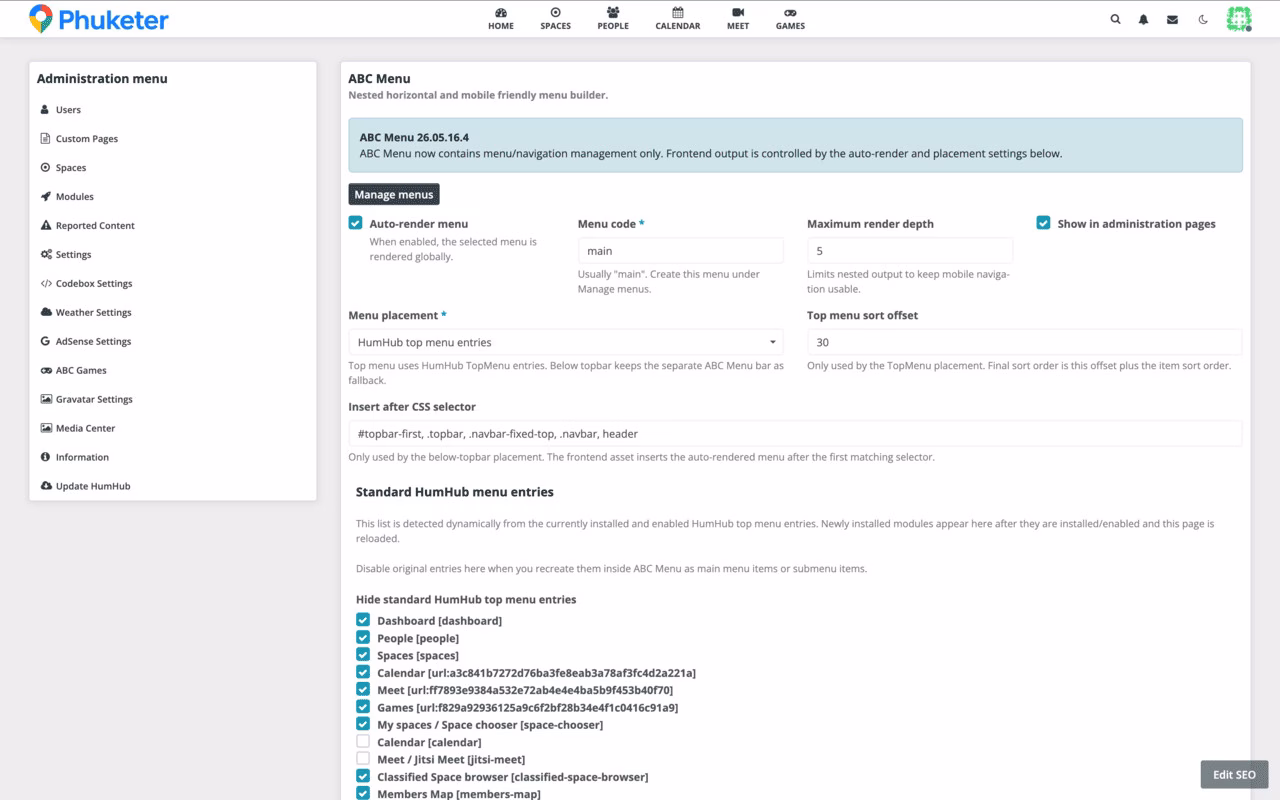1280x800 pixels.
Task: Open Codebox Settings link
Action: pos(94,284)
